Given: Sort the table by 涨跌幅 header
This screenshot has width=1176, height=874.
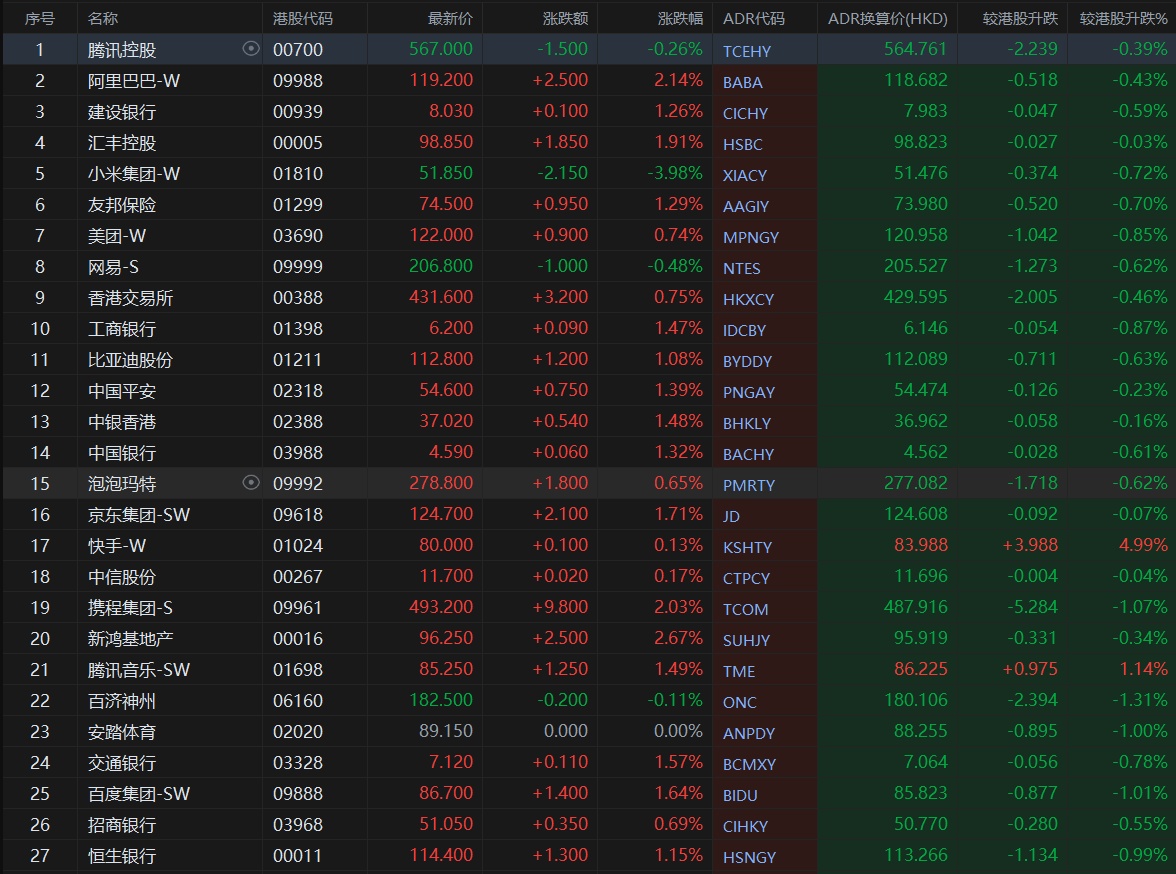Looking at the screenshot, I should pyautogui.click(x=680, y=19).
